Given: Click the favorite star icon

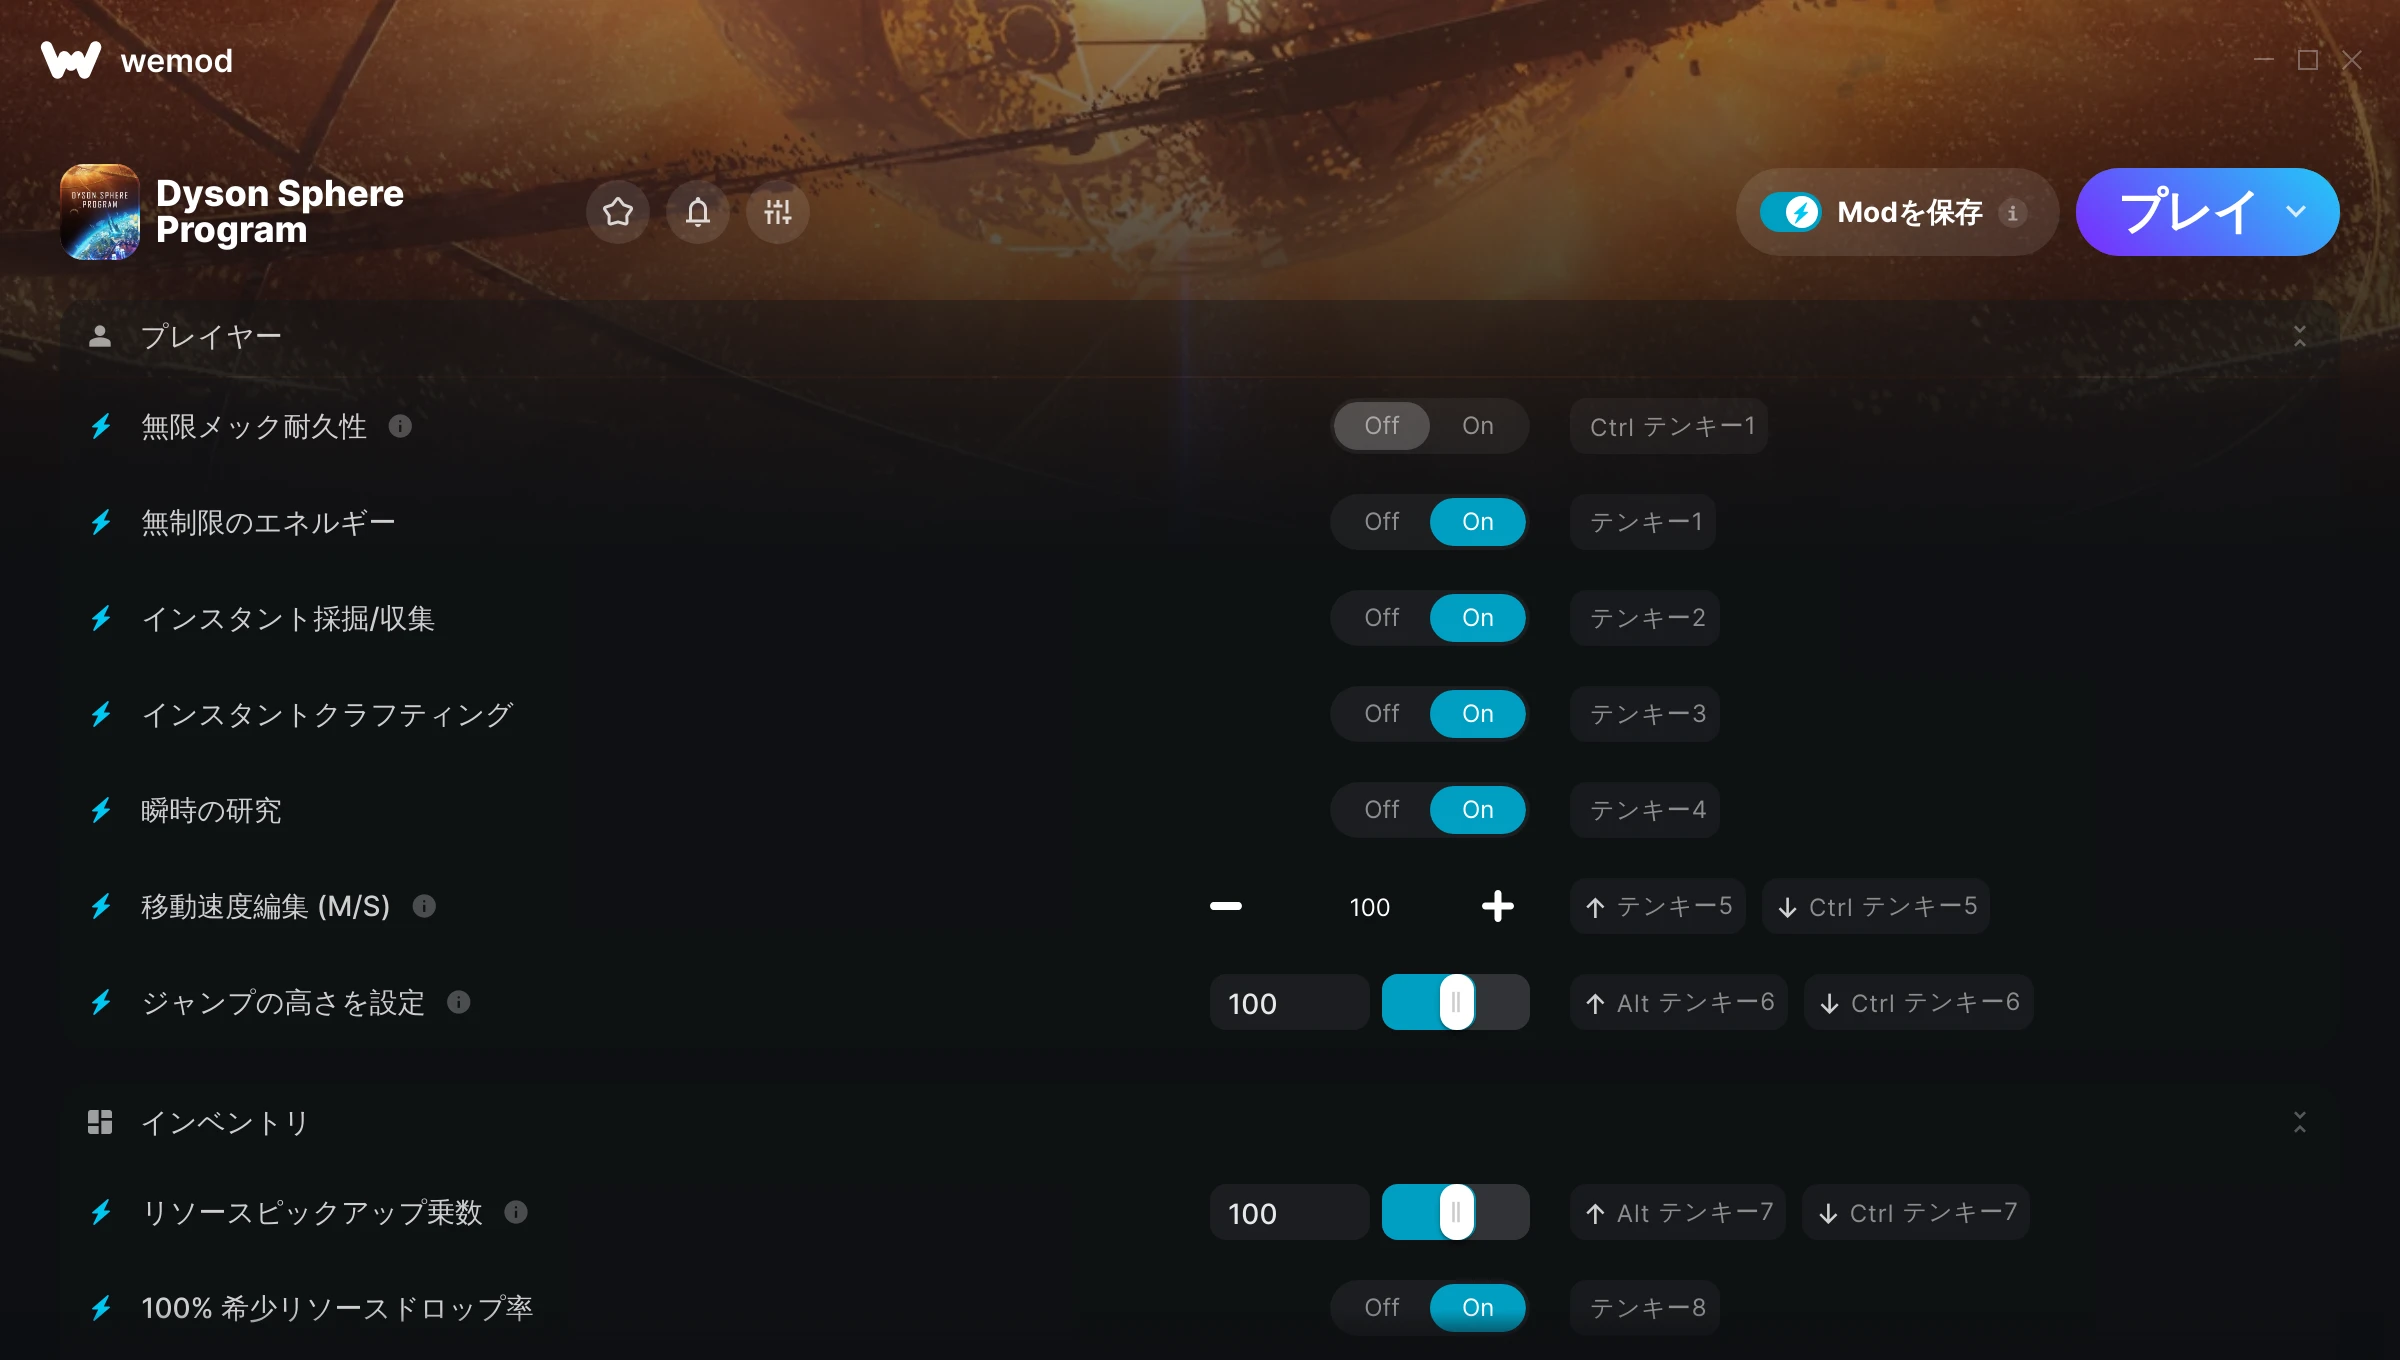Looking at the screenshot, I should [618, 212].
